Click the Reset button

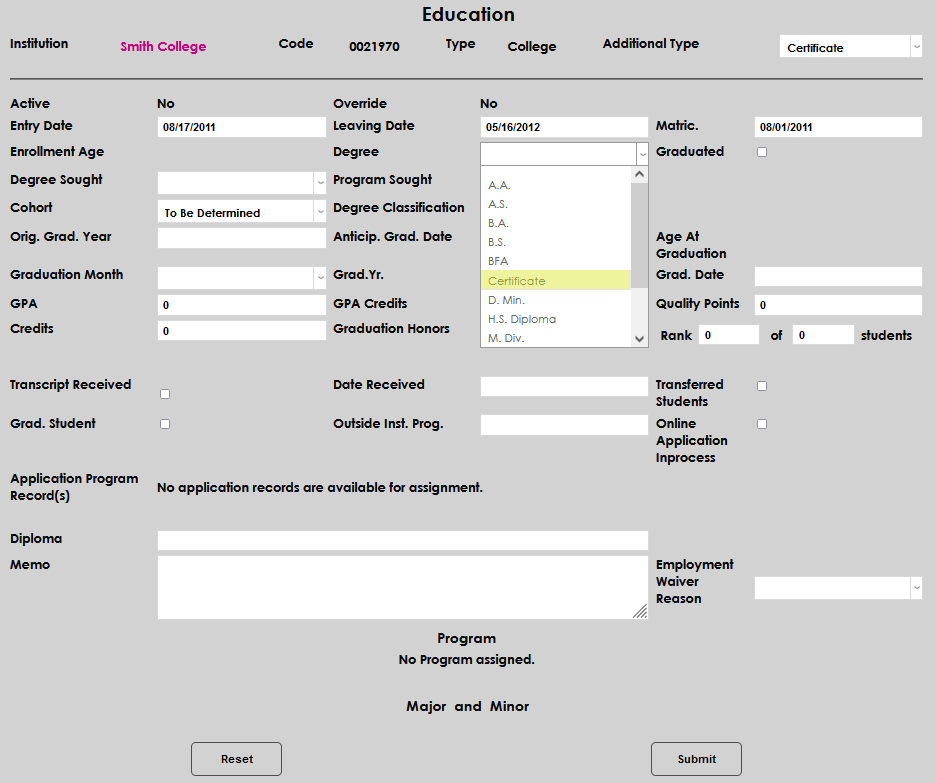[x=236, y=759]
